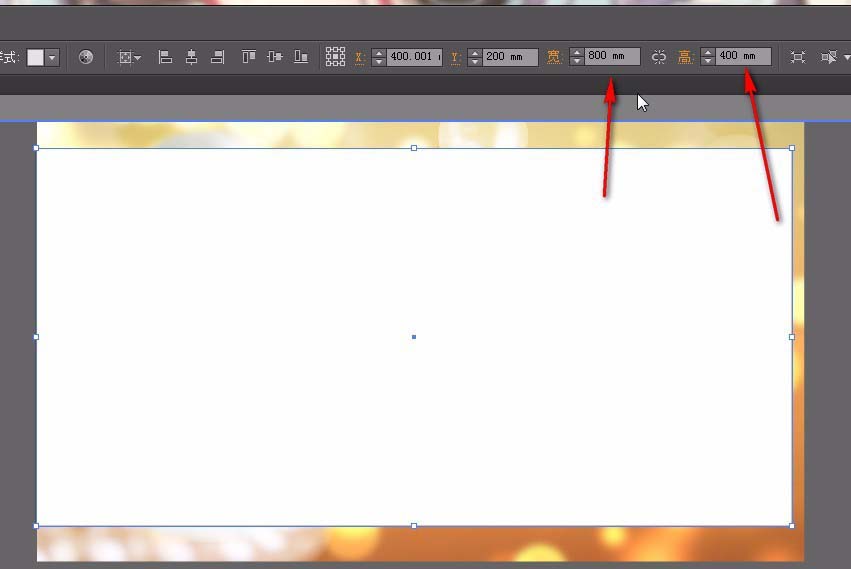851x569 pixels.
Task: Click the orange 高 height label
Action: click(685, 56)
